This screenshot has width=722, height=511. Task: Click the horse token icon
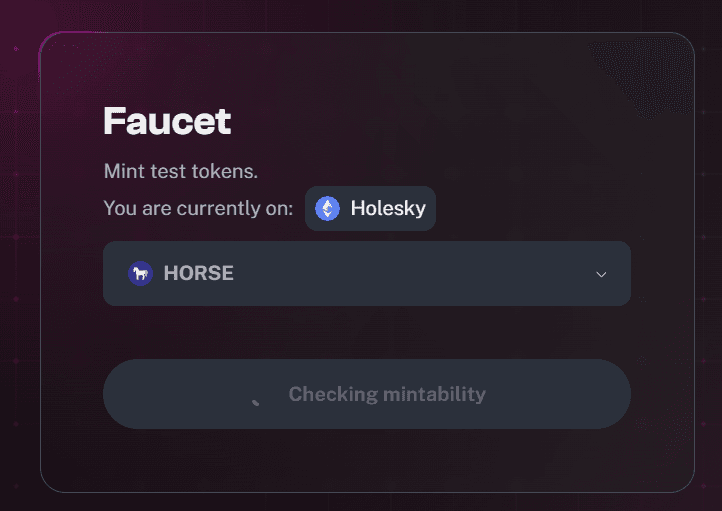click(140, 273)
